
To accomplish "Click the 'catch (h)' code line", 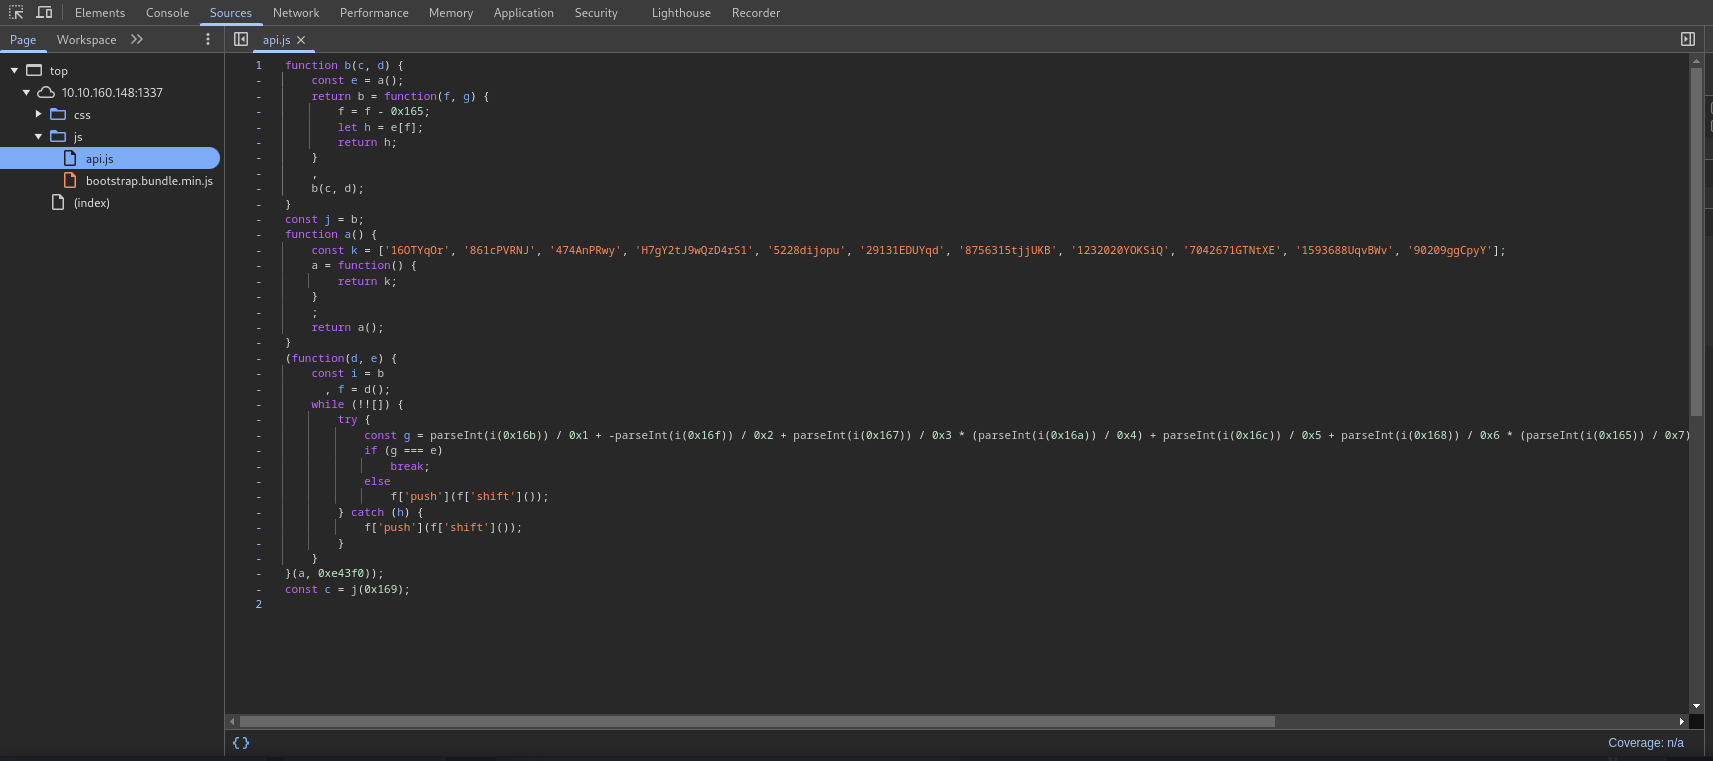I will point(380,512).
